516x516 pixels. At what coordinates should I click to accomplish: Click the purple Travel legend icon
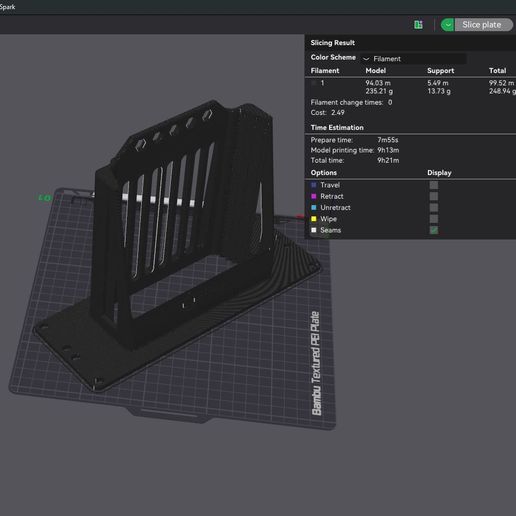point(314,185)
